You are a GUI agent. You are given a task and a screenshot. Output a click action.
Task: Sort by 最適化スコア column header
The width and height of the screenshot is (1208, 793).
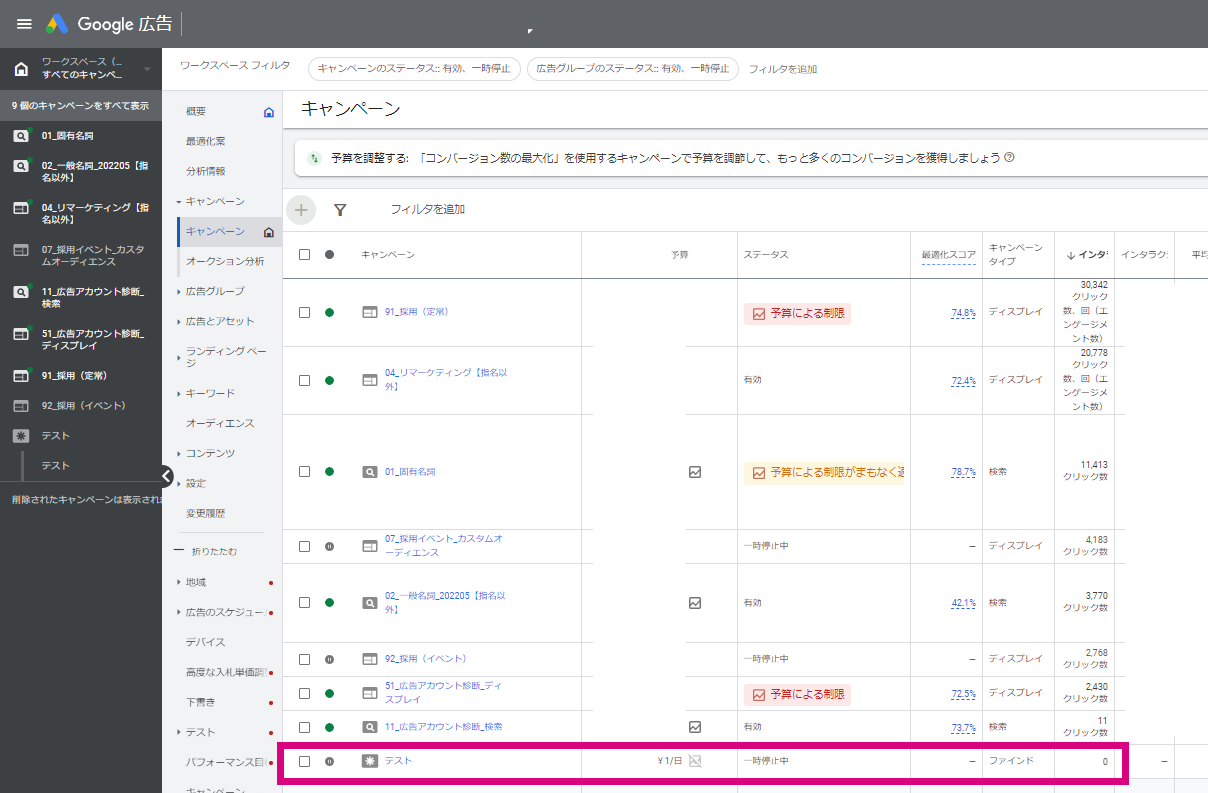(948, 254)
